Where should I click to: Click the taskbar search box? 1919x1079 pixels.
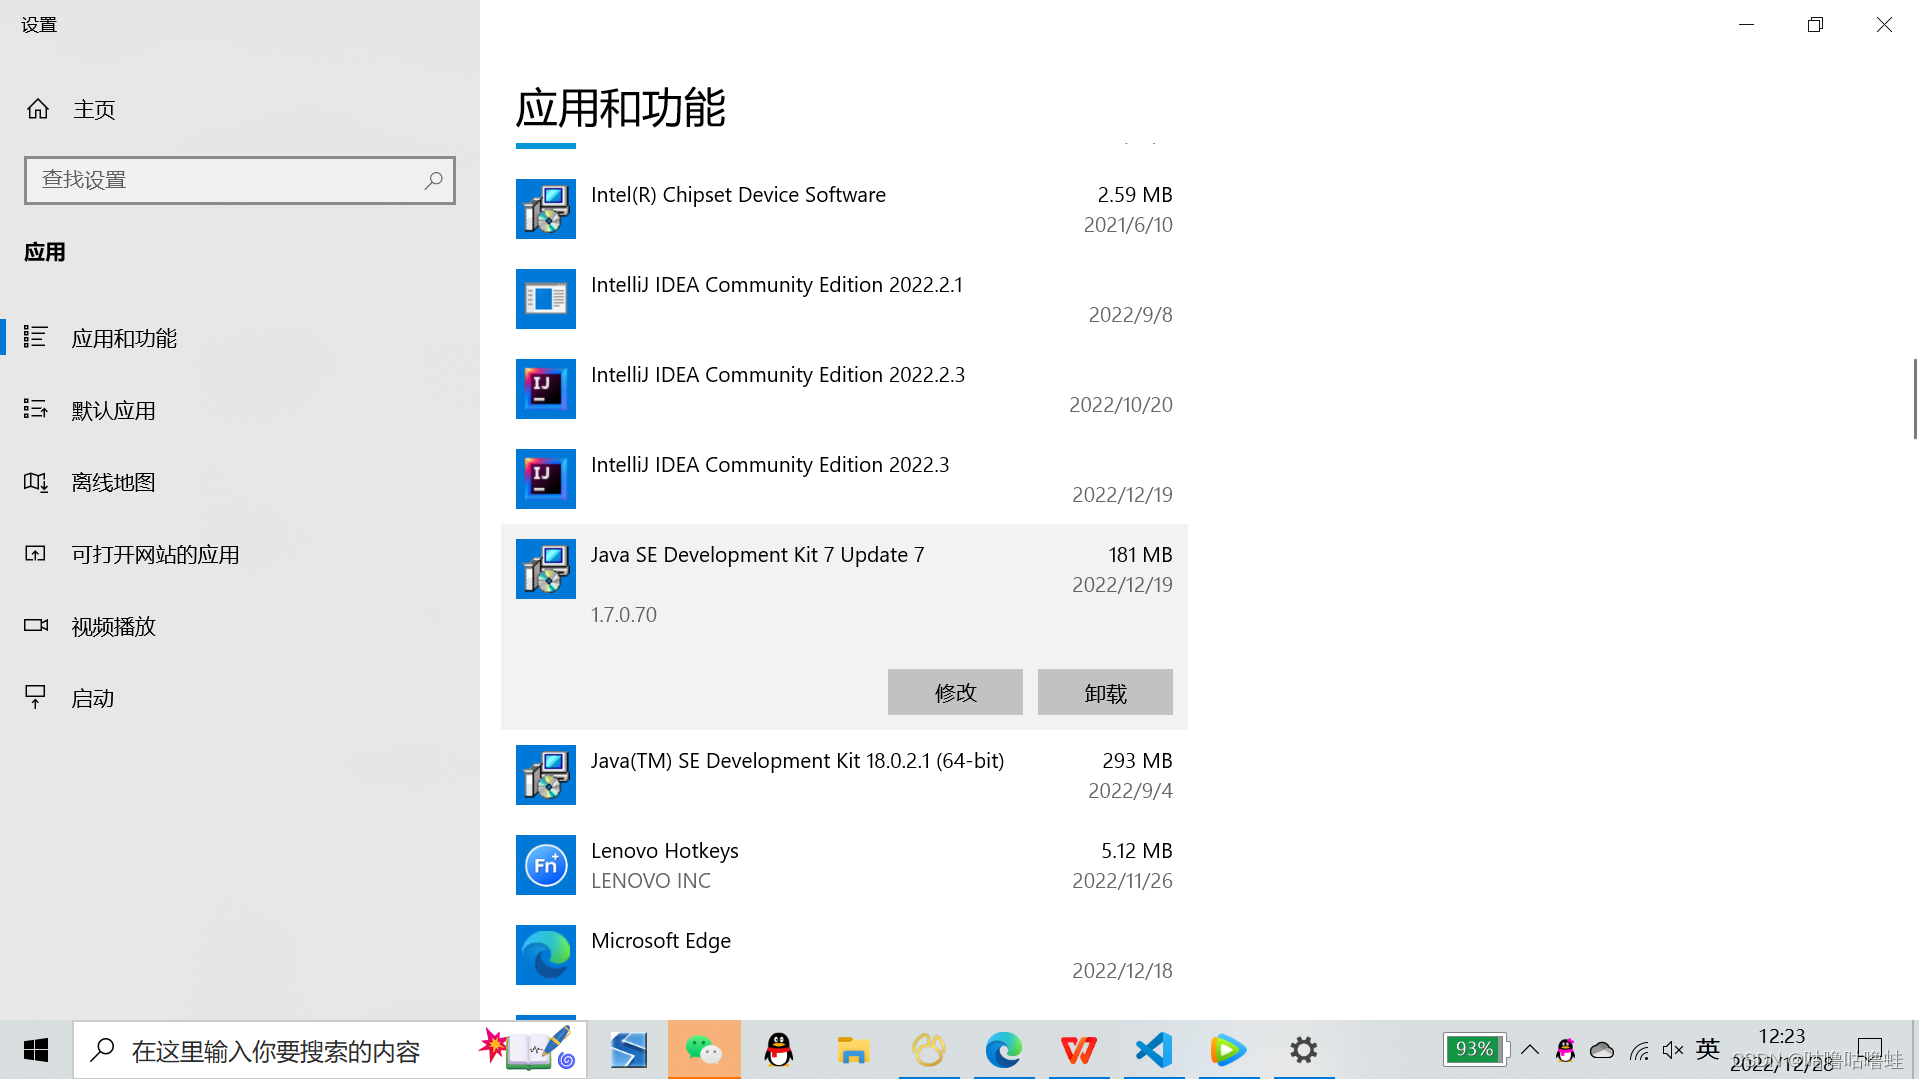330,1050
